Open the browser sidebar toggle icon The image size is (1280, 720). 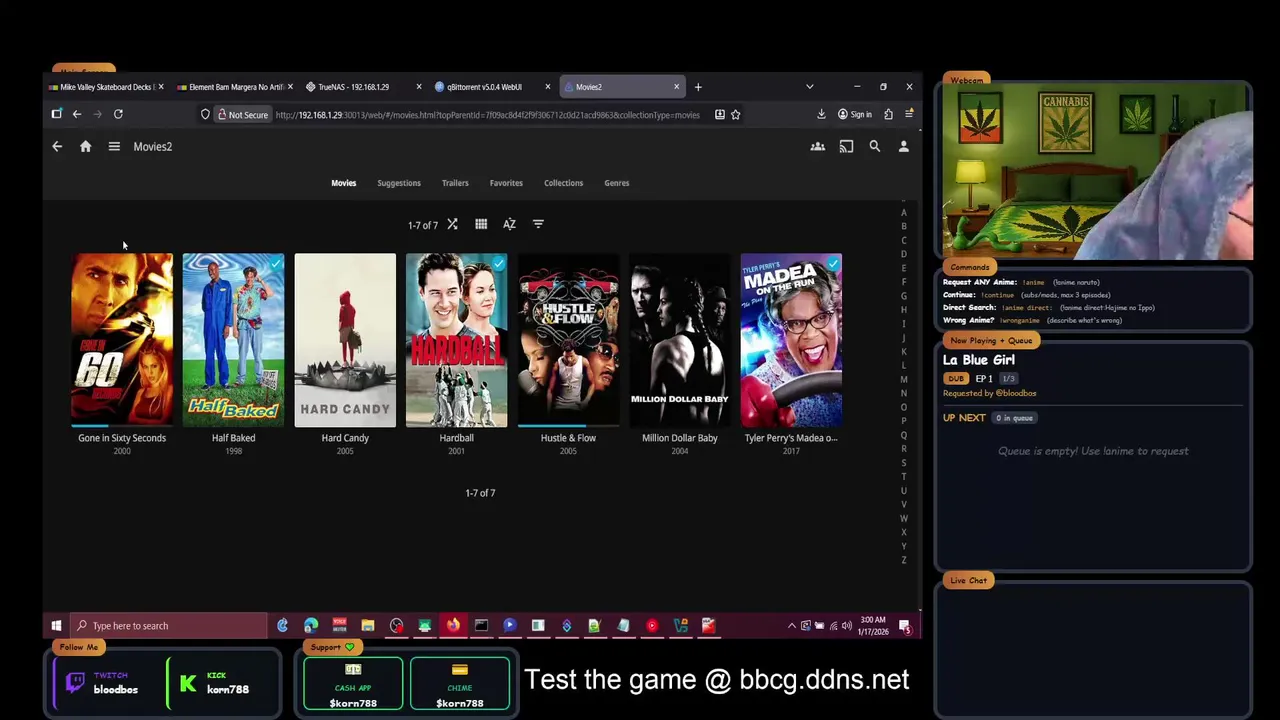pyautogui.click(x=56, y=114)
